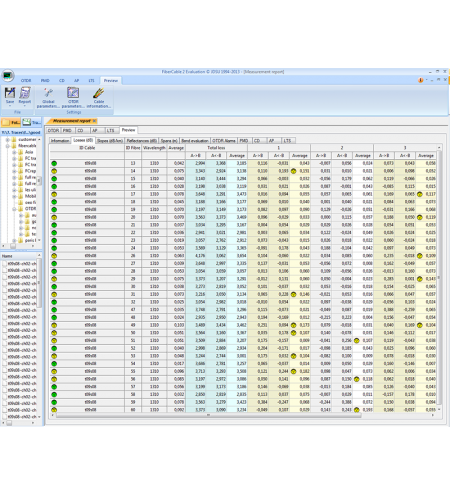
Task: Click the ID Fibre column header
Action: [133, 148]
